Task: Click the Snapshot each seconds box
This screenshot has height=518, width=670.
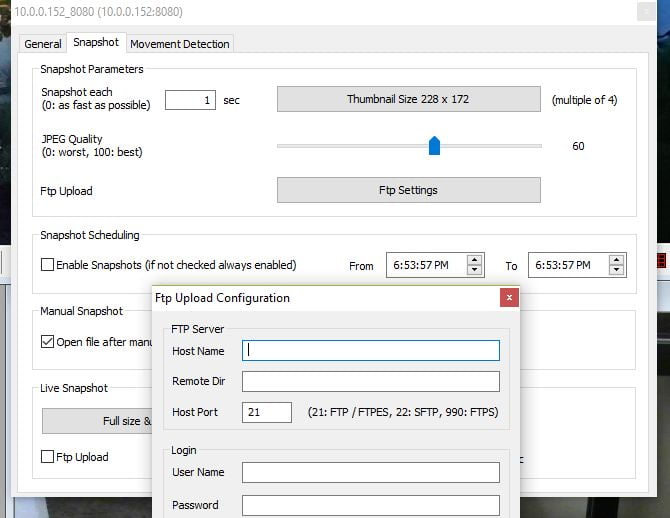Action: tap(190, 100)
